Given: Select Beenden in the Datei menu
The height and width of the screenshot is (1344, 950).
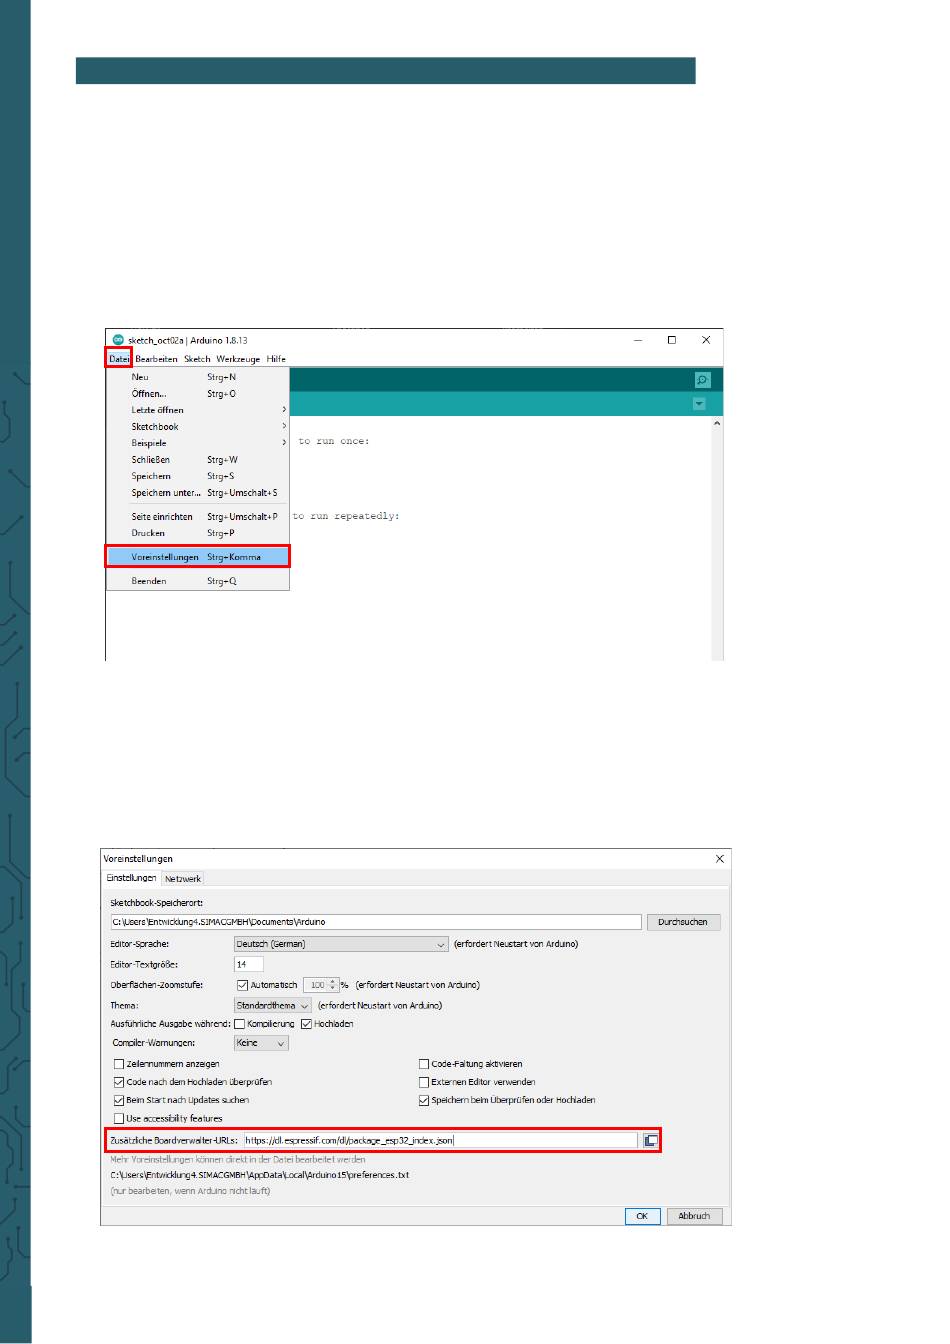Looking at the screenshot, I should (x=197, y=581).
